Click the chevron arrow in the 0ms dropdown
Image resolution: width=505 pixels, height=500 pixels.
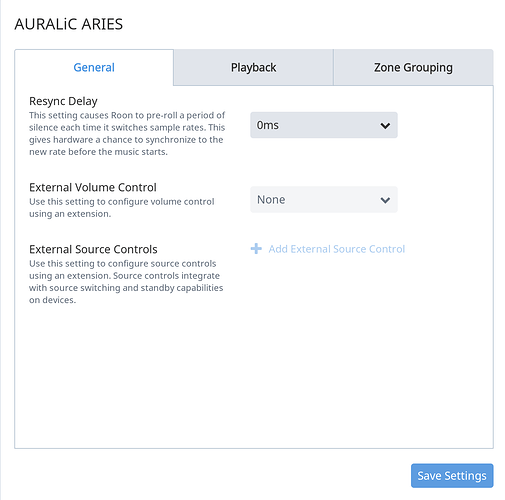click(x=385, y=126)
